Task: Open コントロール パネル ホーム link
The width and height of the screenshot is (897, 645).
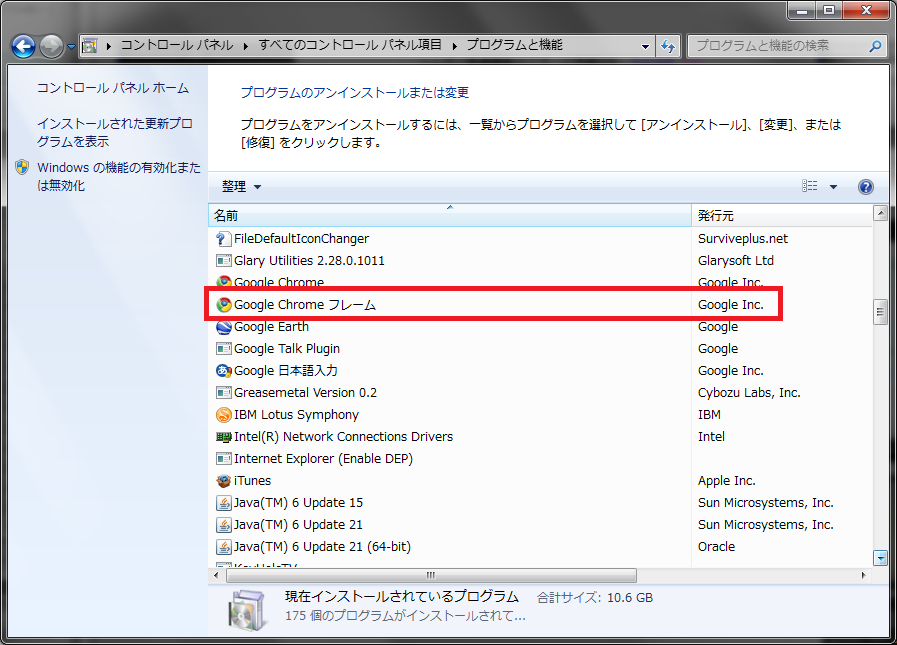Action: 113,88
